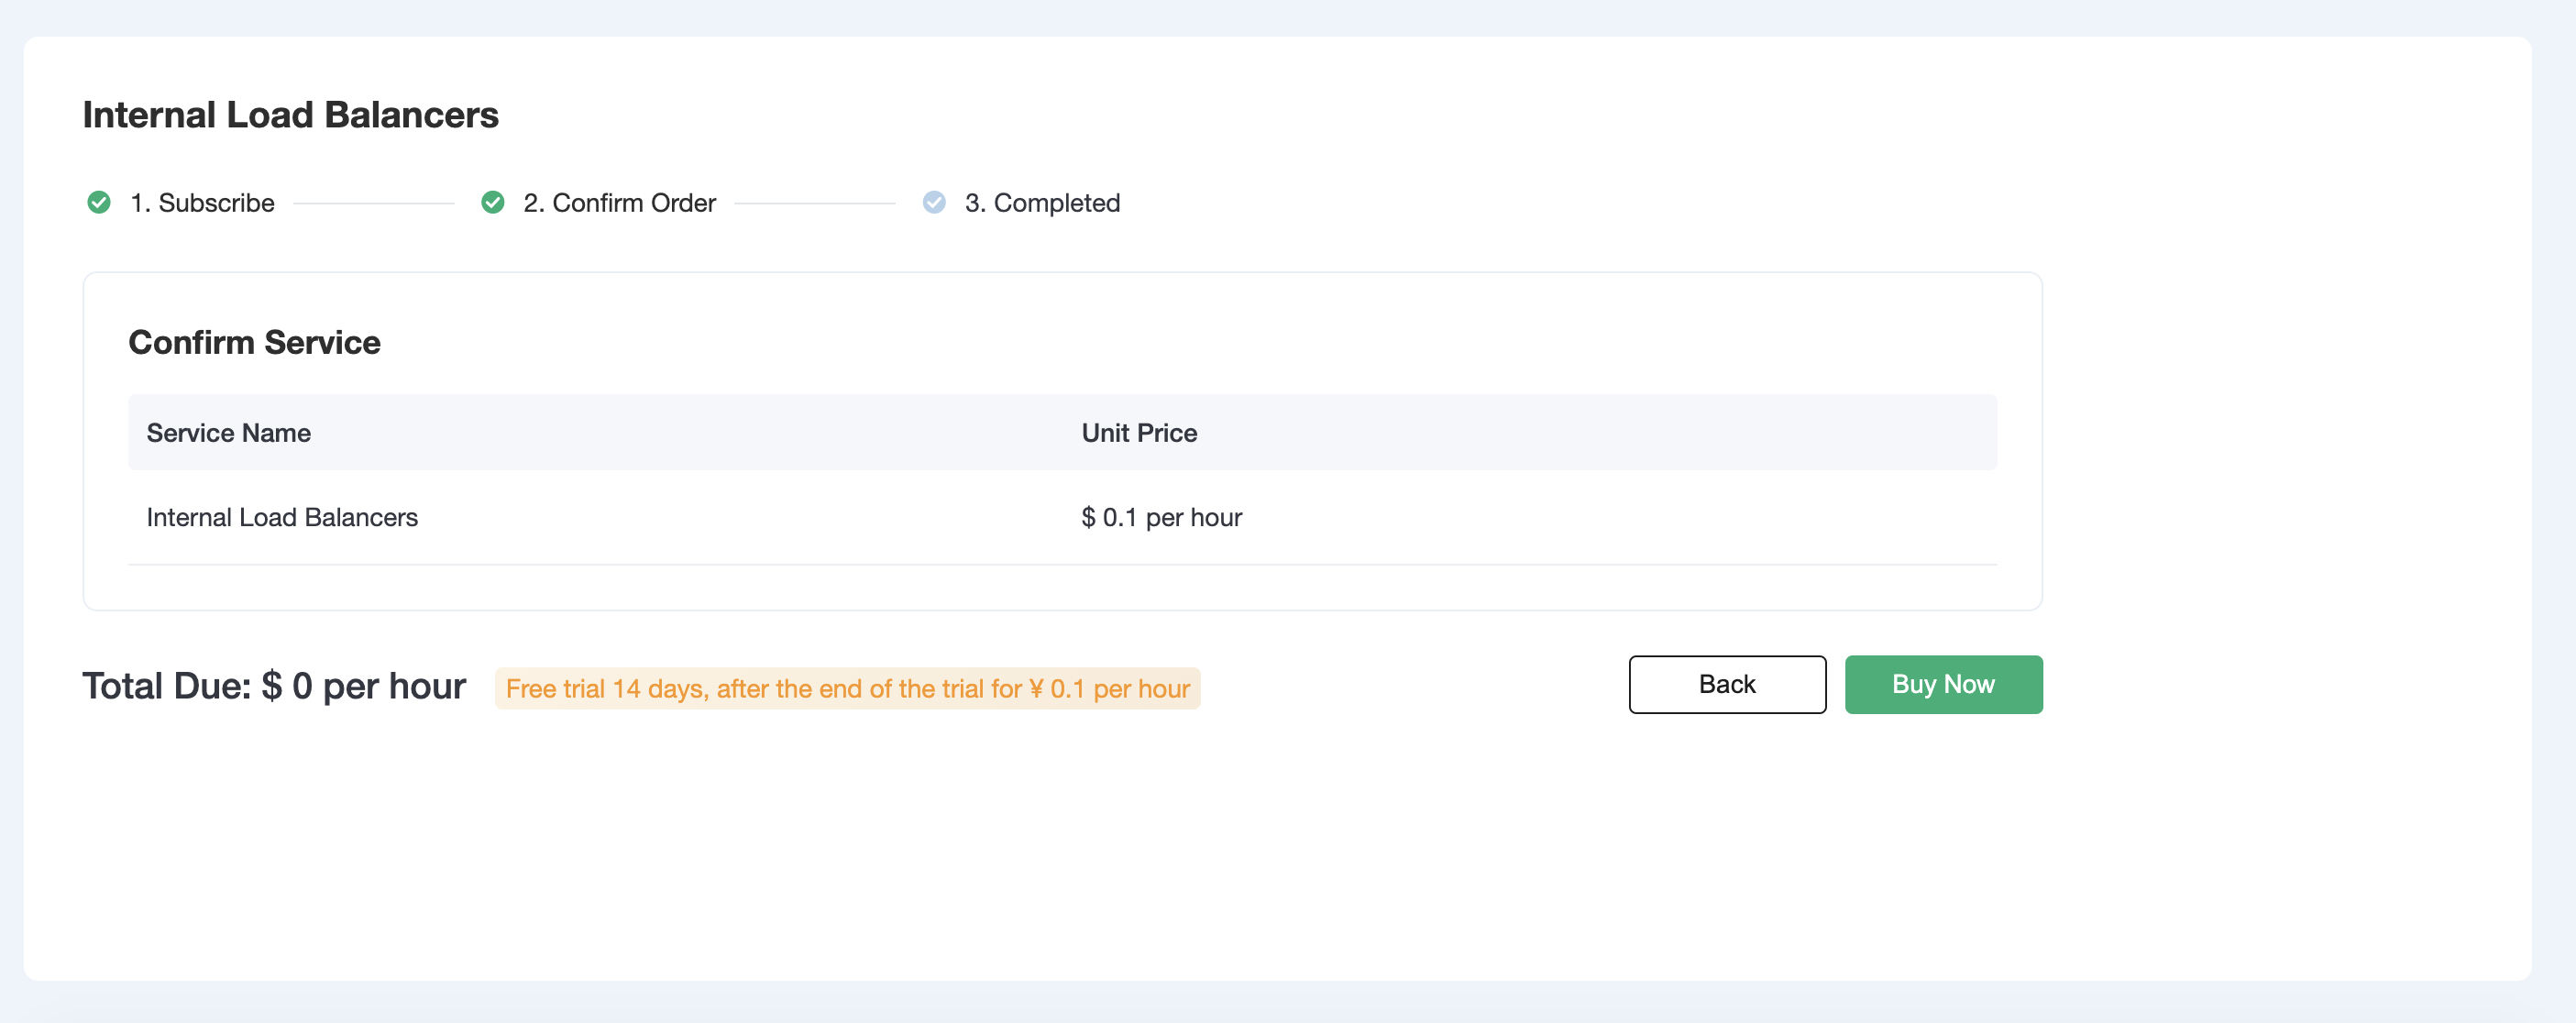Click the "$ 0.1 per hour" unit price cell

[1161, 517]
